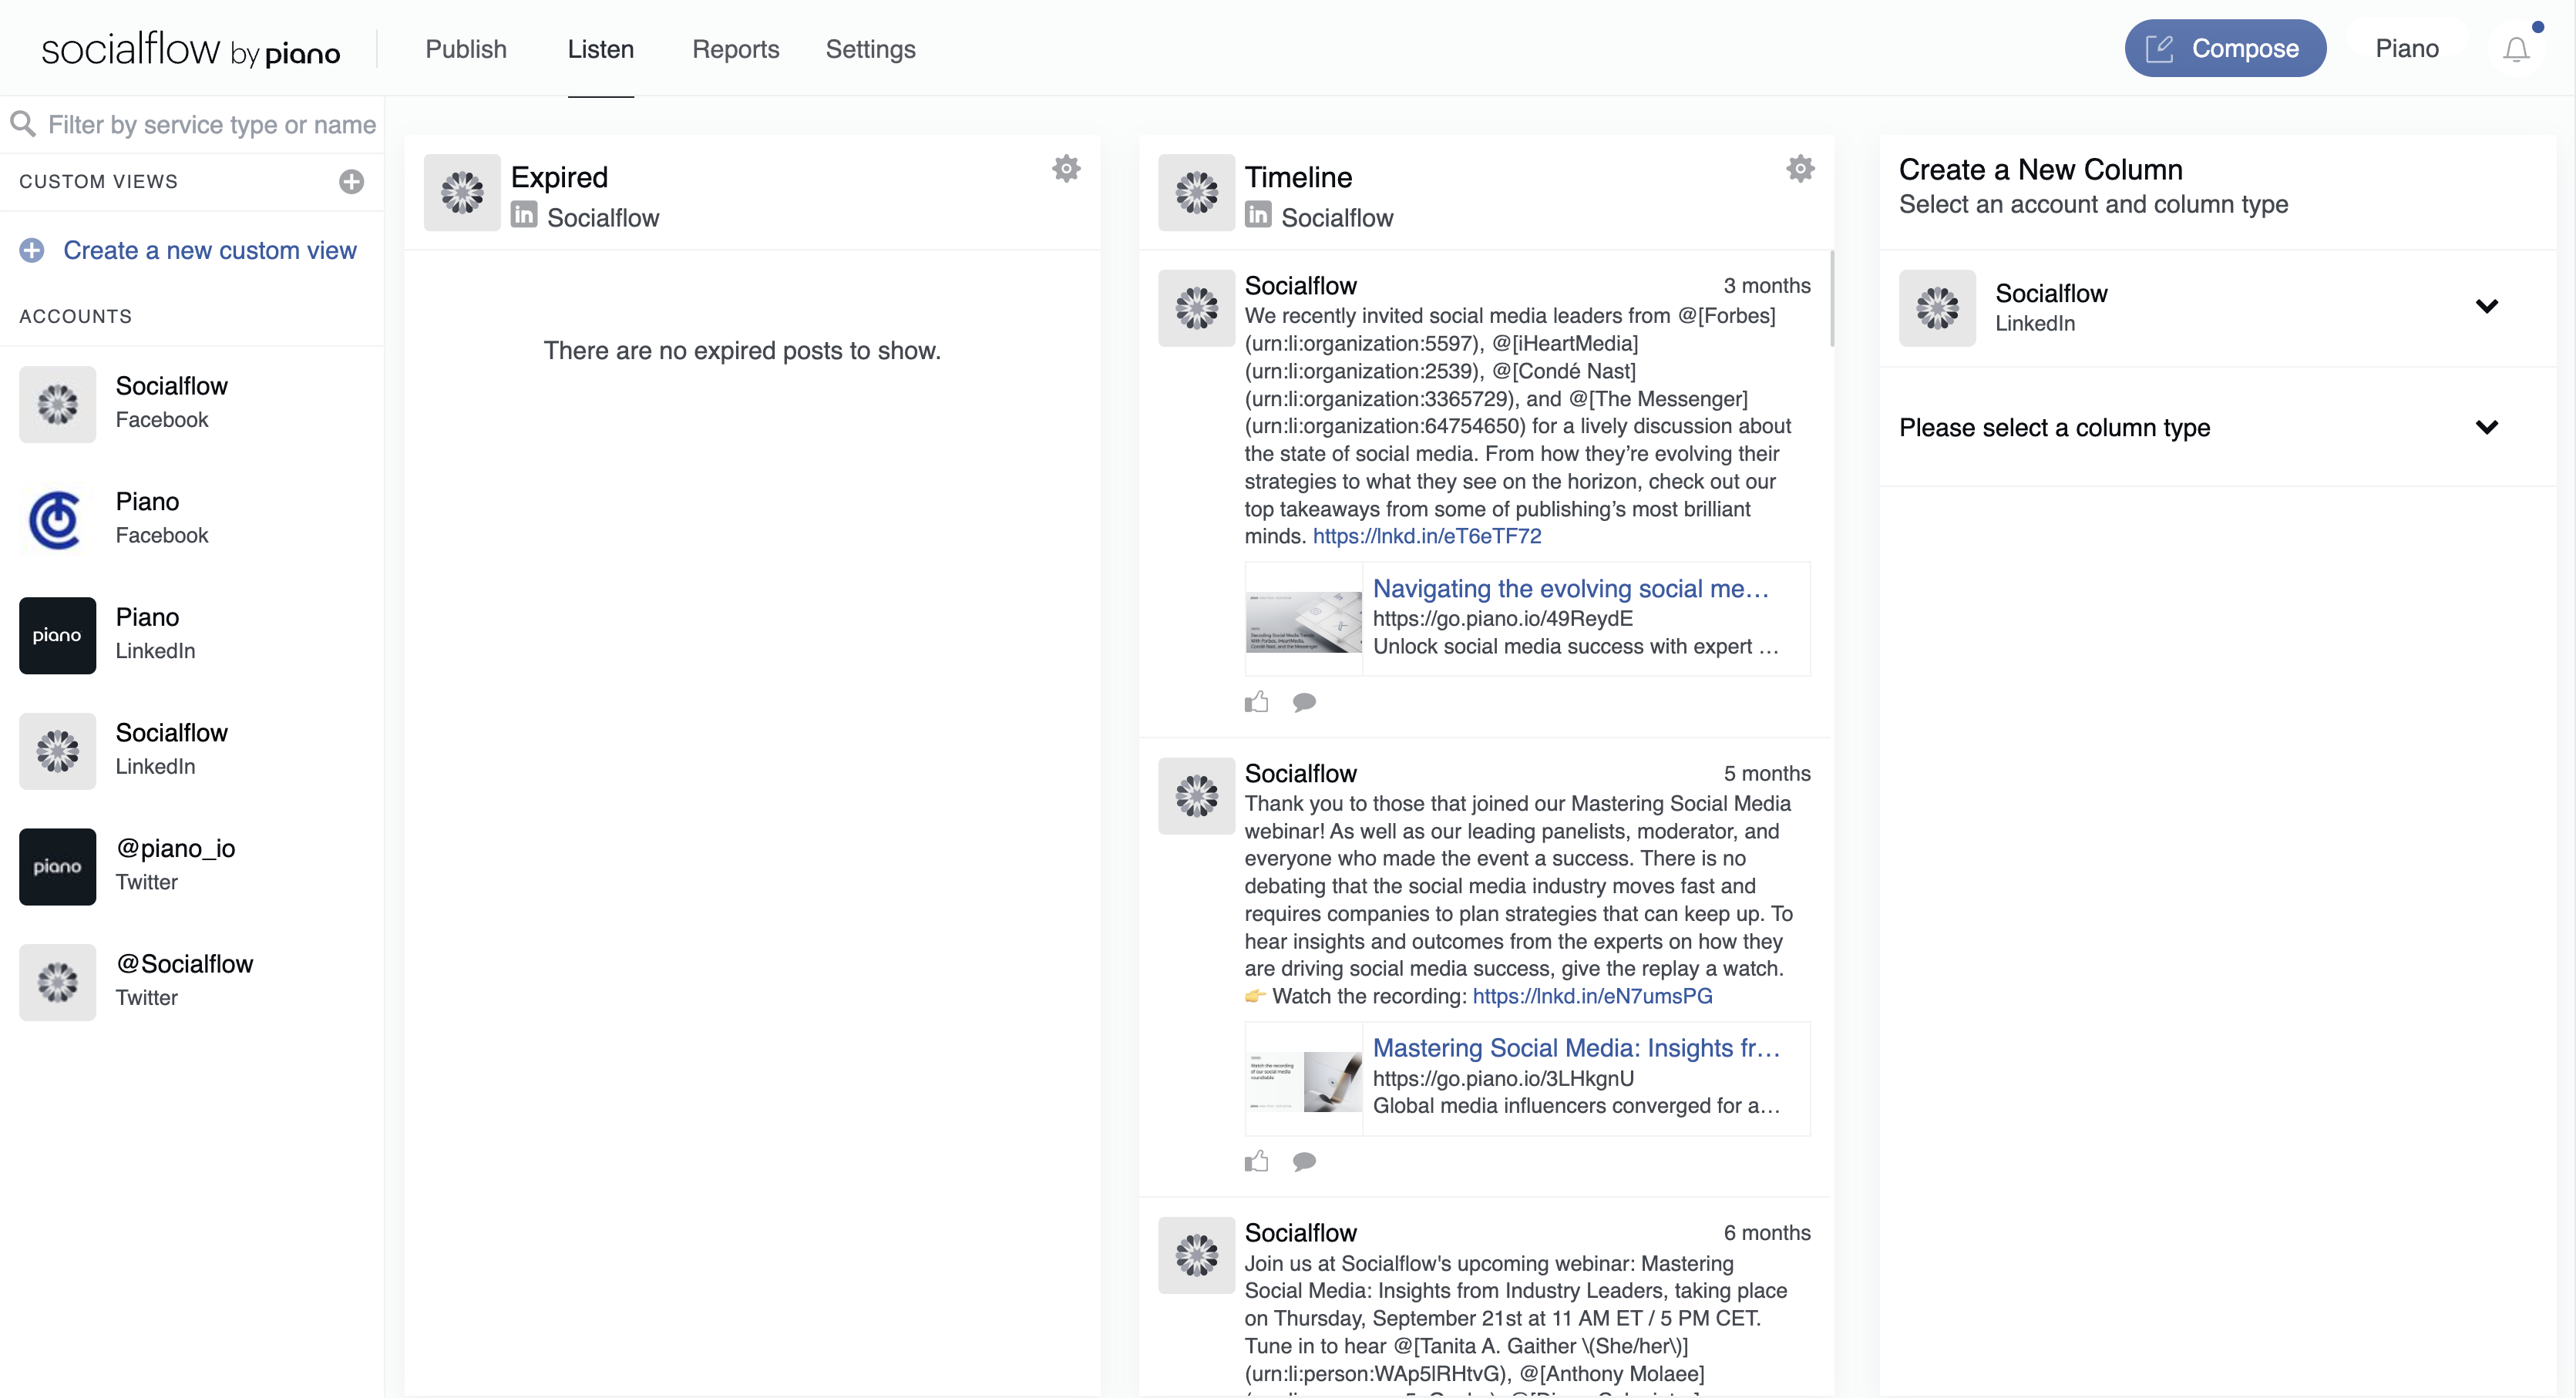Open the lnkd.in/eN7umsPG recording link

1592,996
